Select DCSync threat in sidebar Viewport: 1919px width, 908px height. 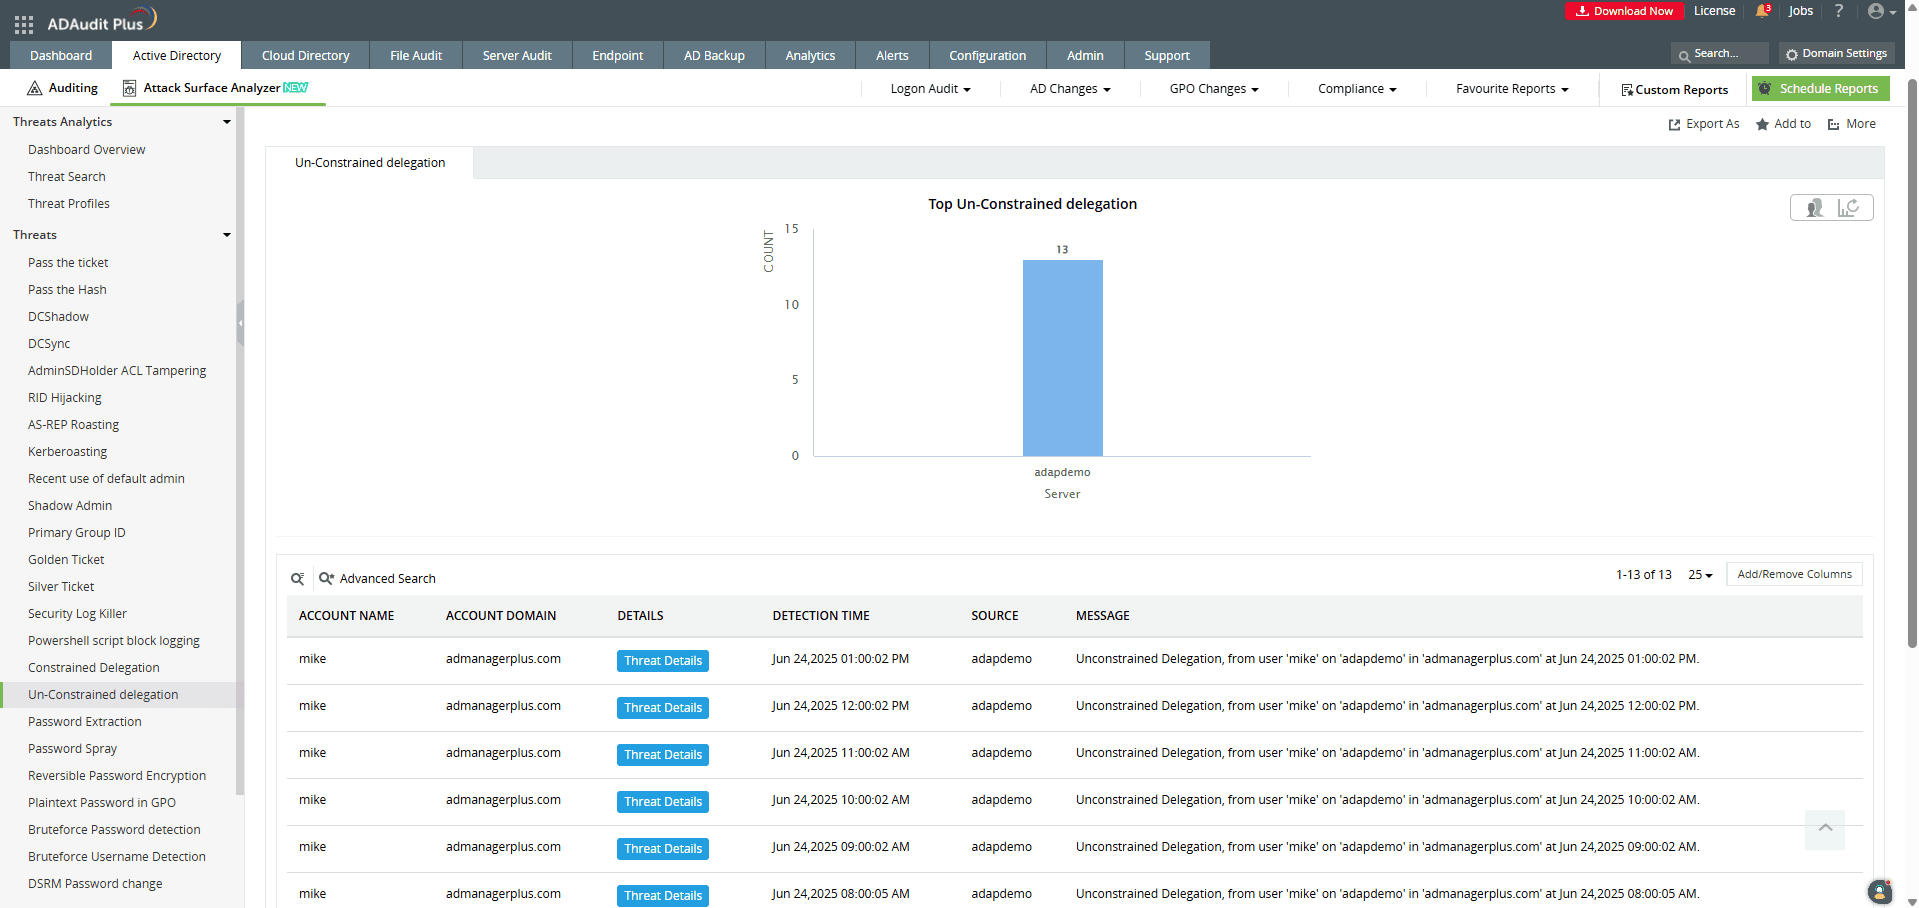pyautogui.click(x=49, y=344)
